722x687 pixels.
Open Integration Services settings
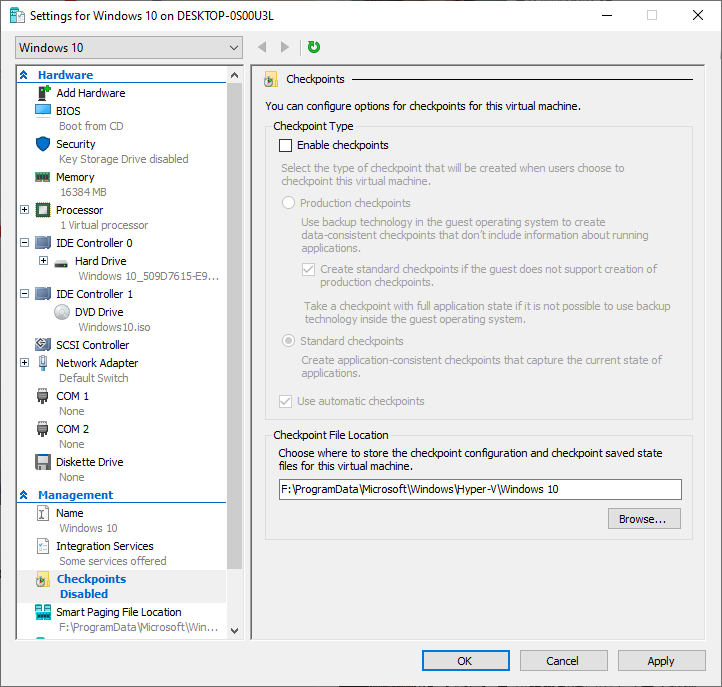pos(105,546)
